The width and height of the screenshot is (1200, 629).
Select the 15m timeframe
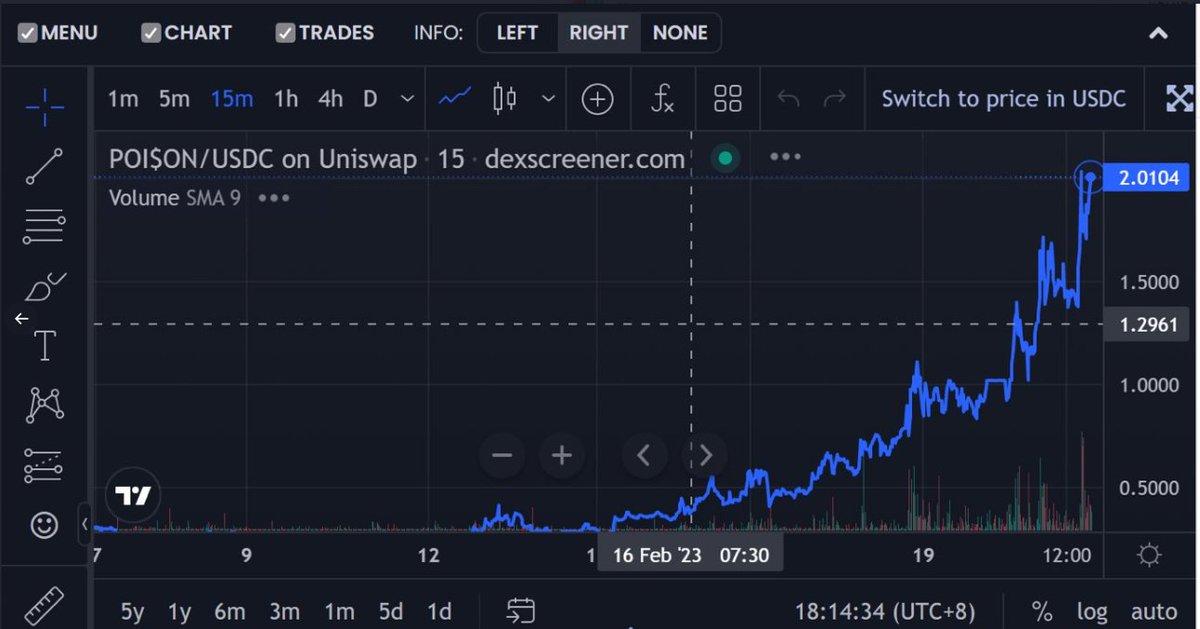tap(232, 98)
